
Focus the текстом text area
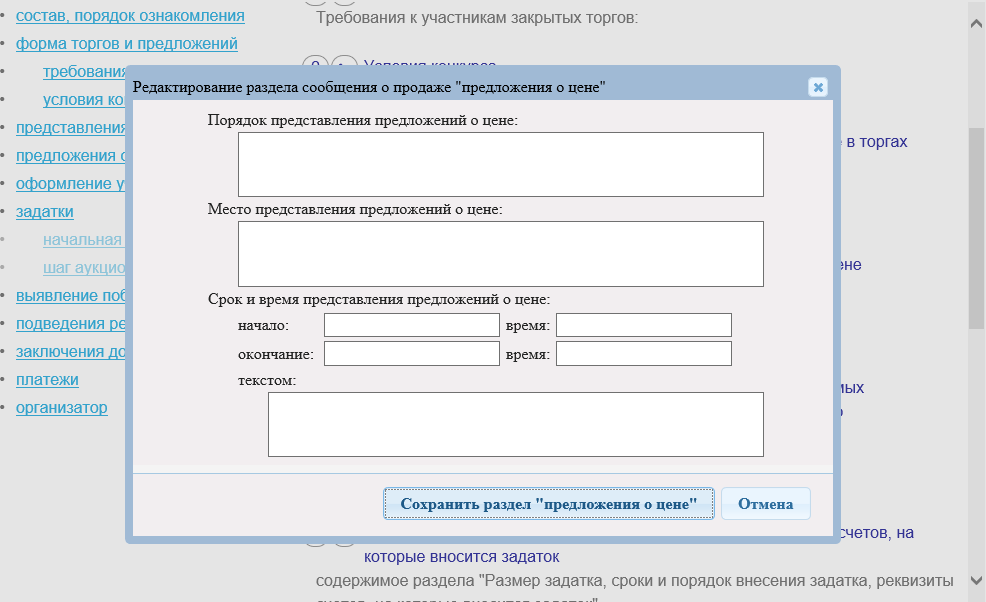click(x=515, y=424)
